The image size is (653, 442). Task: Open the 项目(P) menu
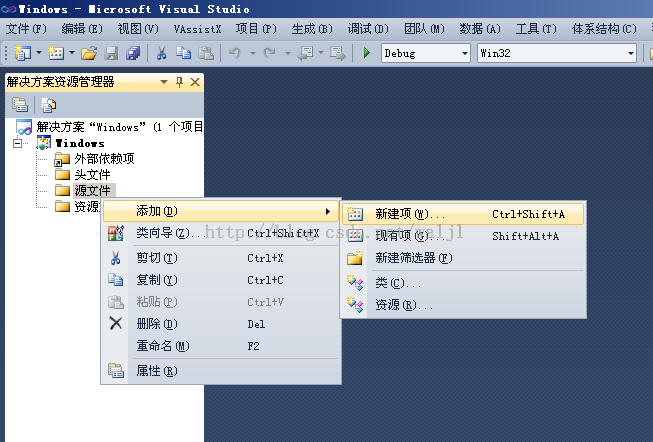click(x=256, y=29)
